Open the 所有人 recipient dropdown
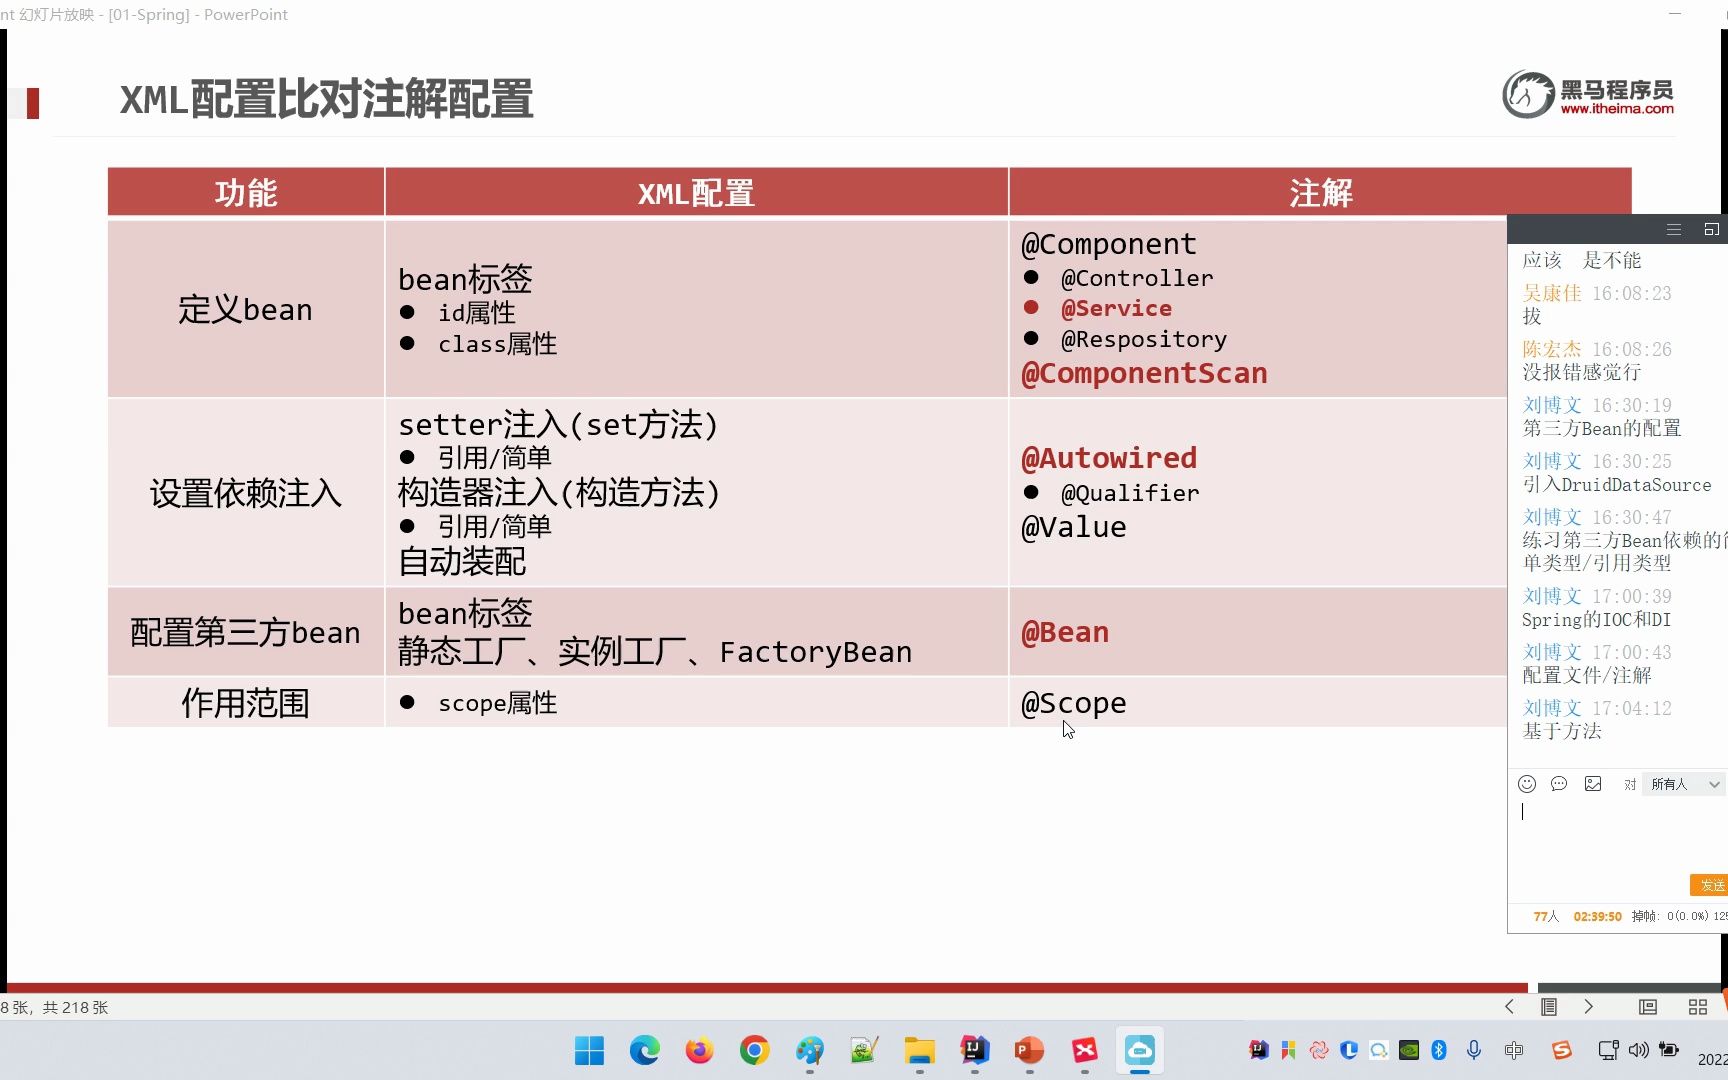Screen dimensions: 1728x1080 click(1684, 784)
